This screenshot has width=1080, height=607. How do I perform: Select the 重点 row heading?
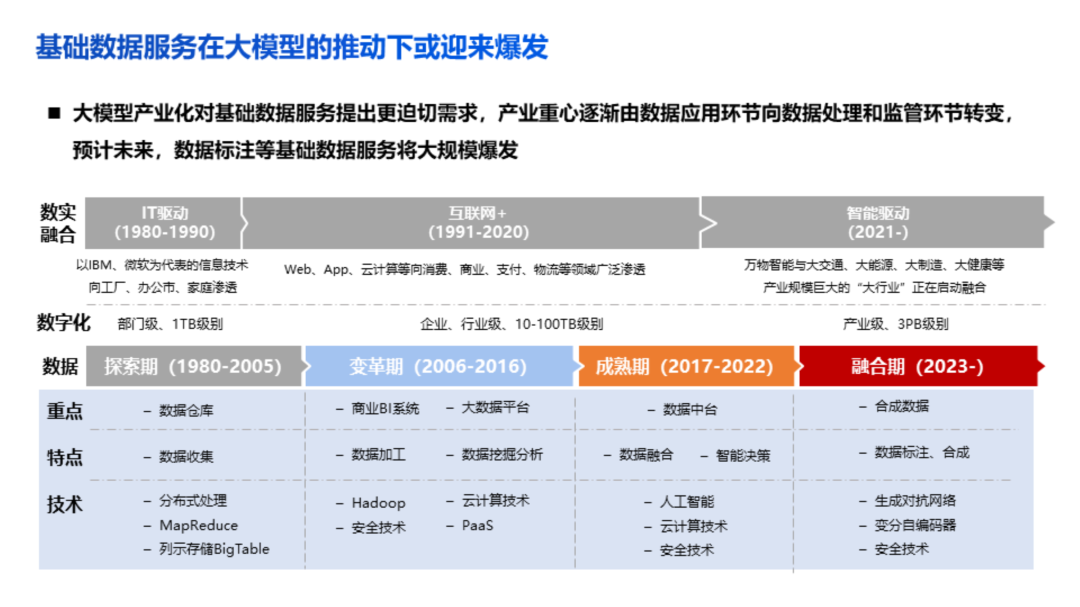(x=65, y=411)
